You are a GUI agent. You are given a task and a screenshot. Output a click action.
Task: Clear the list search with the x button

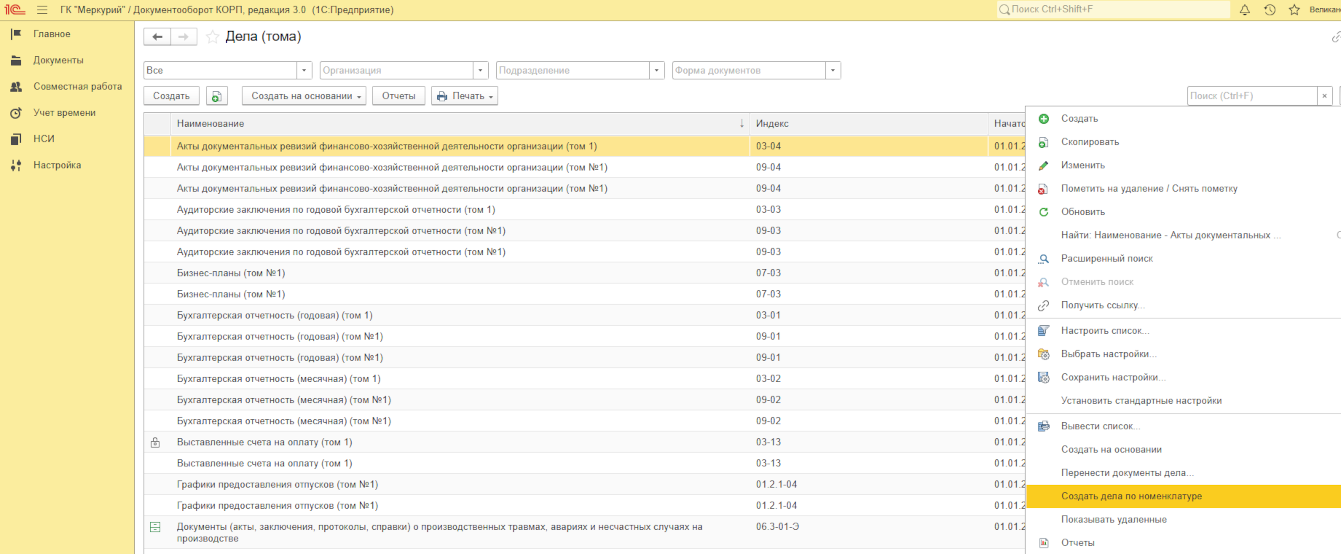click(1325, 96)
